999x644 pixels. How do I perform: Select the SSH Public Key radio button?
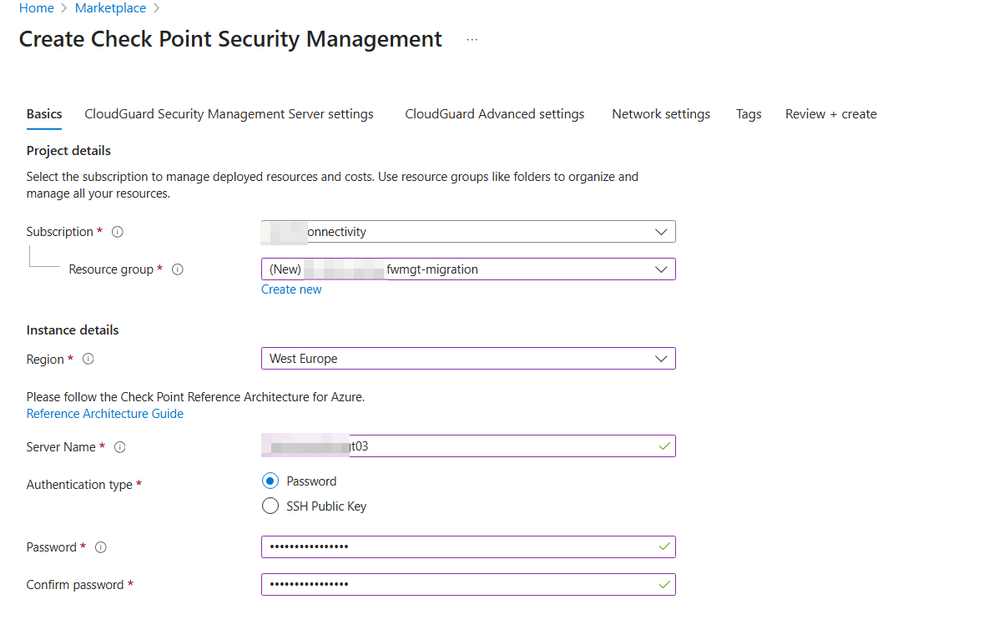point(270,506)
